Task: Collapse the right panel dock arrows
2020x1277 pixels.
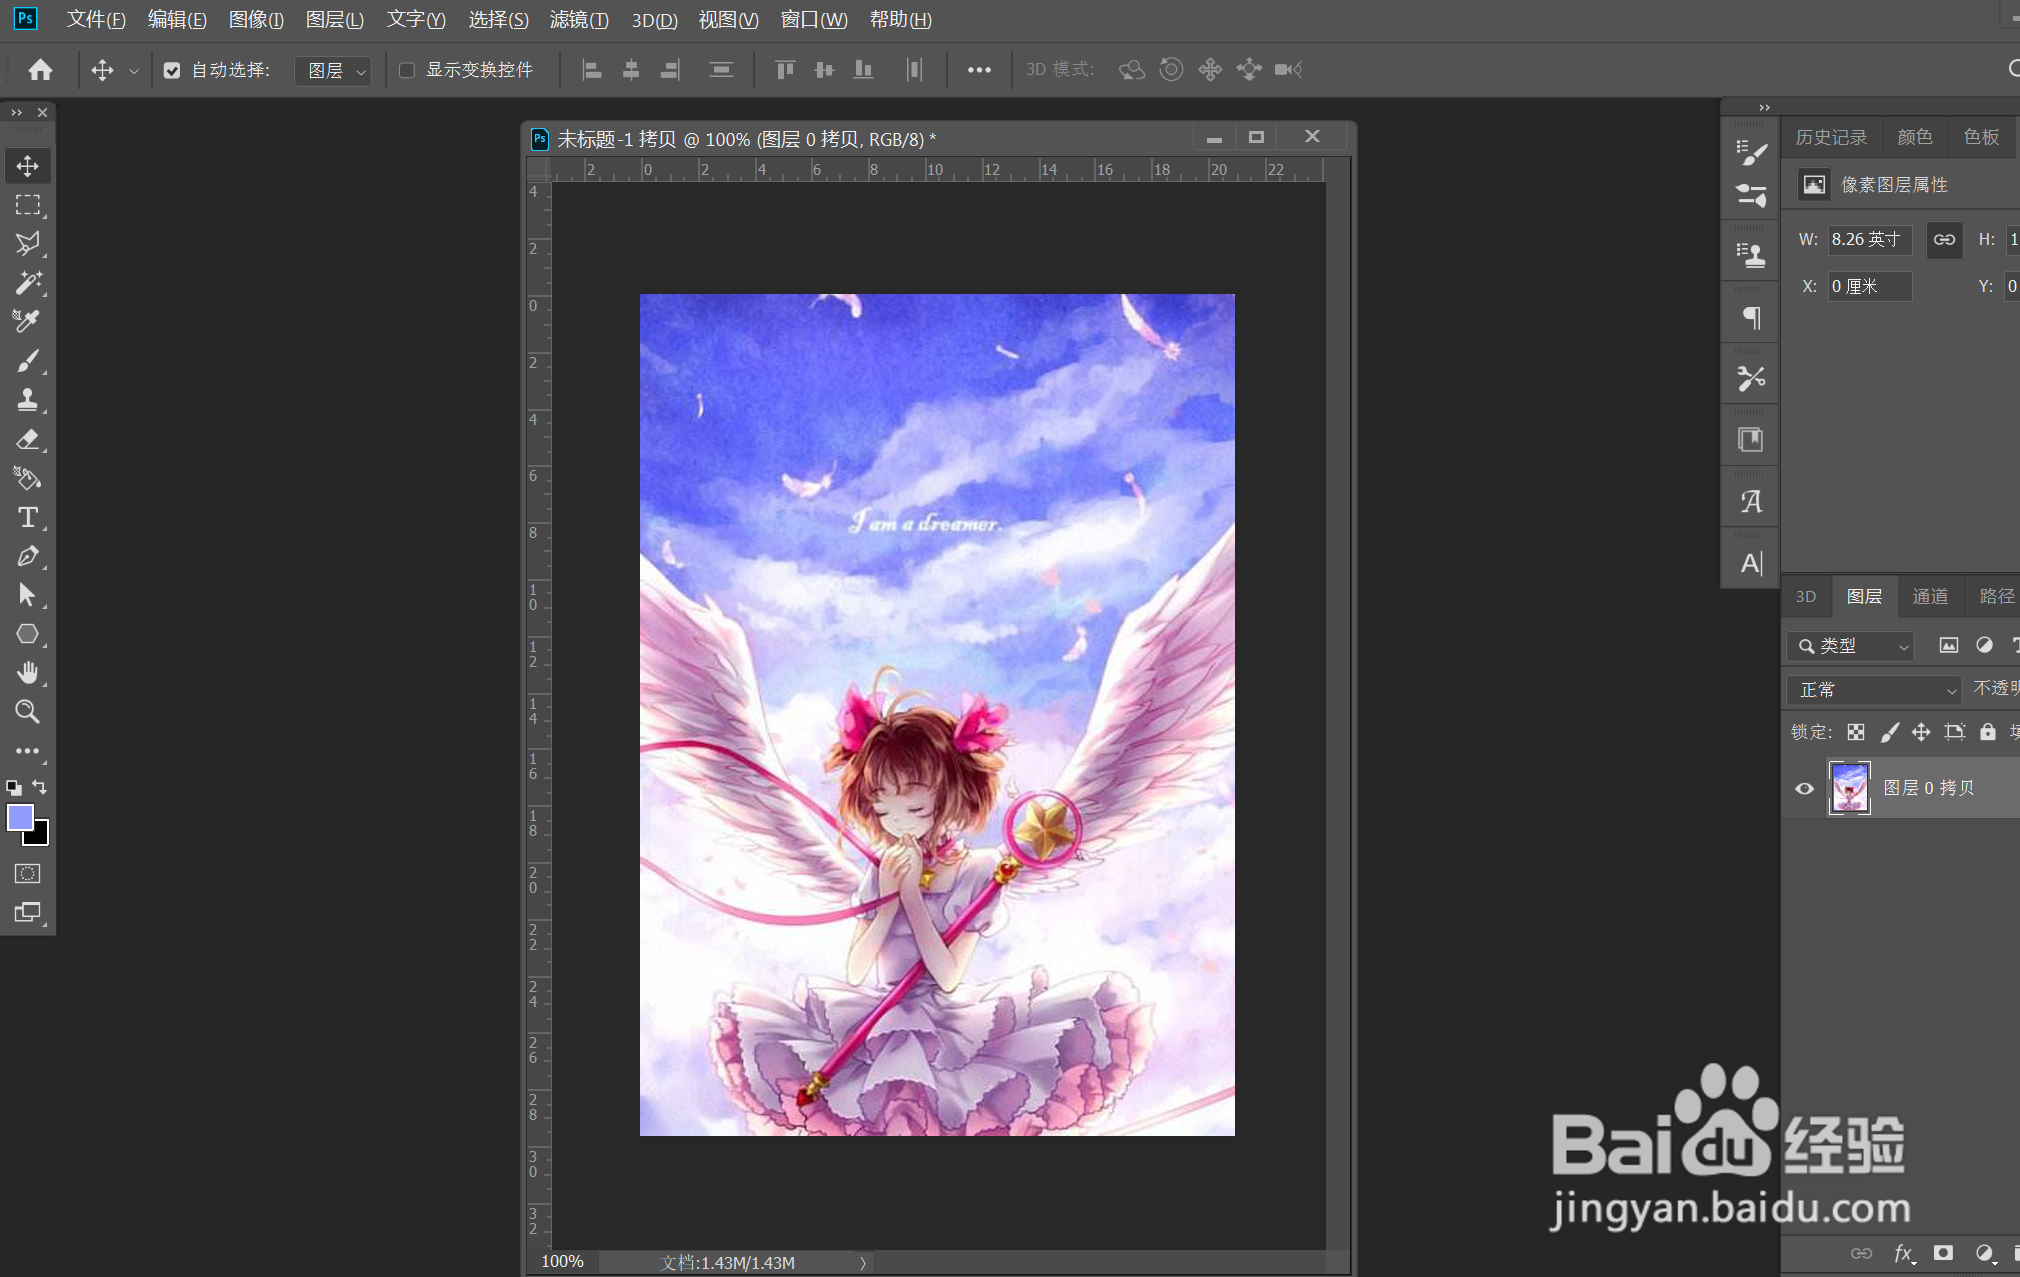Action: [x=1764, y=107]
